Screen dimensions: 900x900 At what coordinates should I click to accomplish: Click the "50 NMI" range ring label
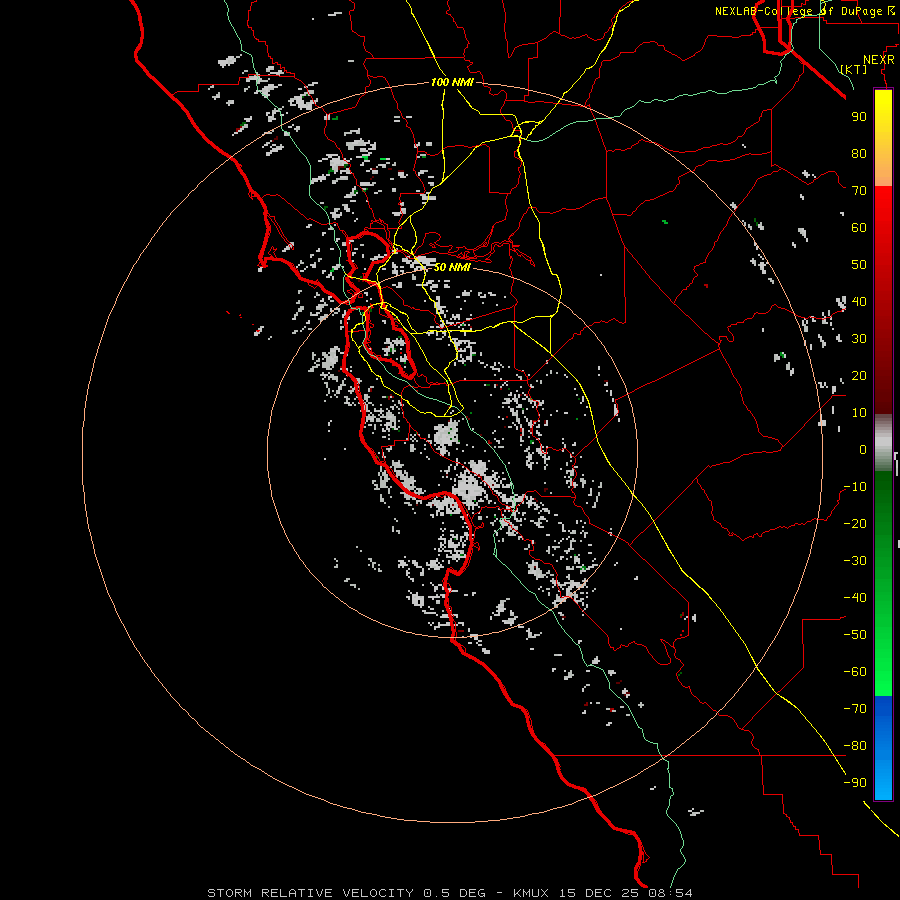tap(452, 267)
